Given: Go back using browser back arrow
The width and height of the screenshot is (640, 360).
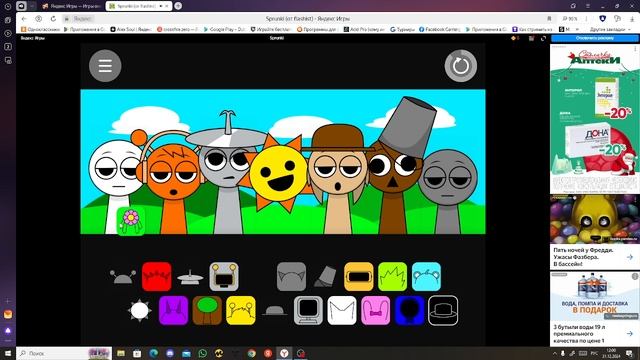Looking at the screenshot, I should (x=24, y=19).
